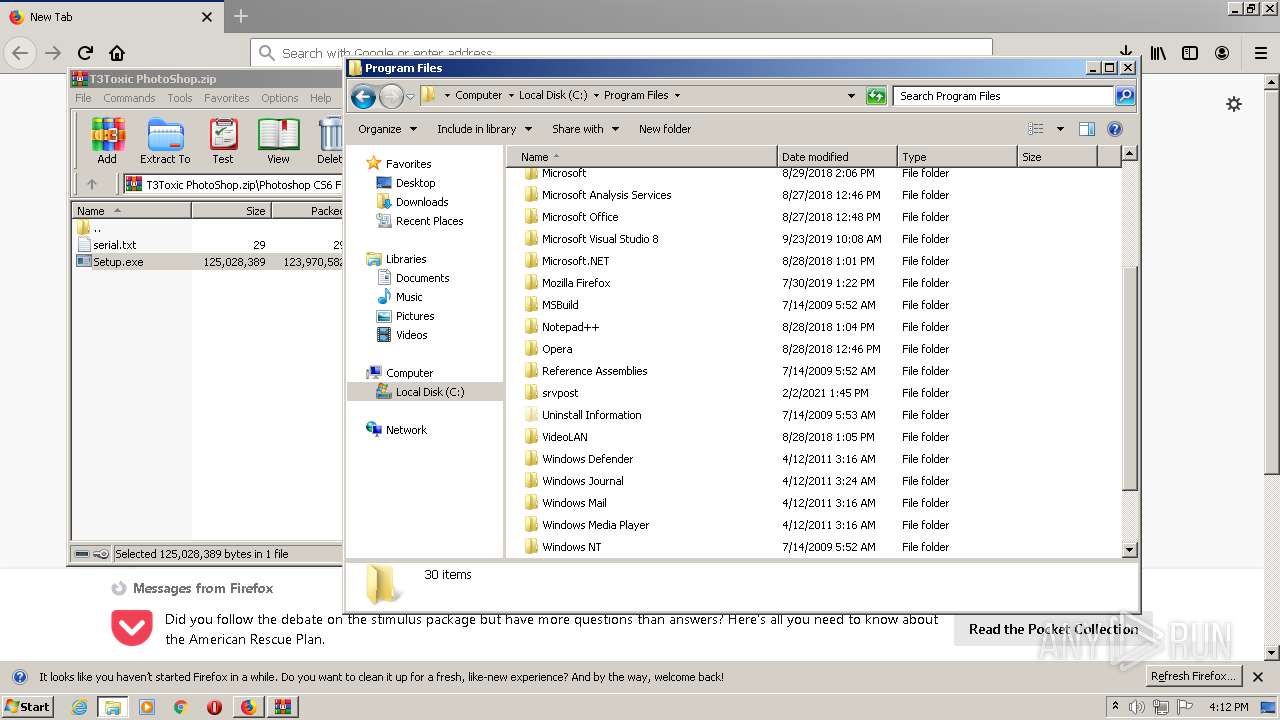Open new tab personalize gear icon
1280x720 pixels.
[x=1234, y=104]
